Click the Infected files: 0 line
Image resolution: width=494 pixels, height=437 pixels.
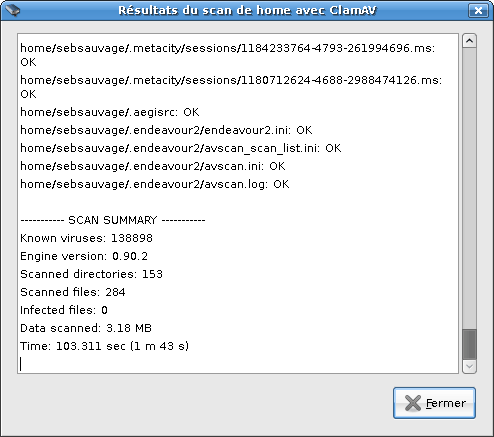(x=64, y=310)
